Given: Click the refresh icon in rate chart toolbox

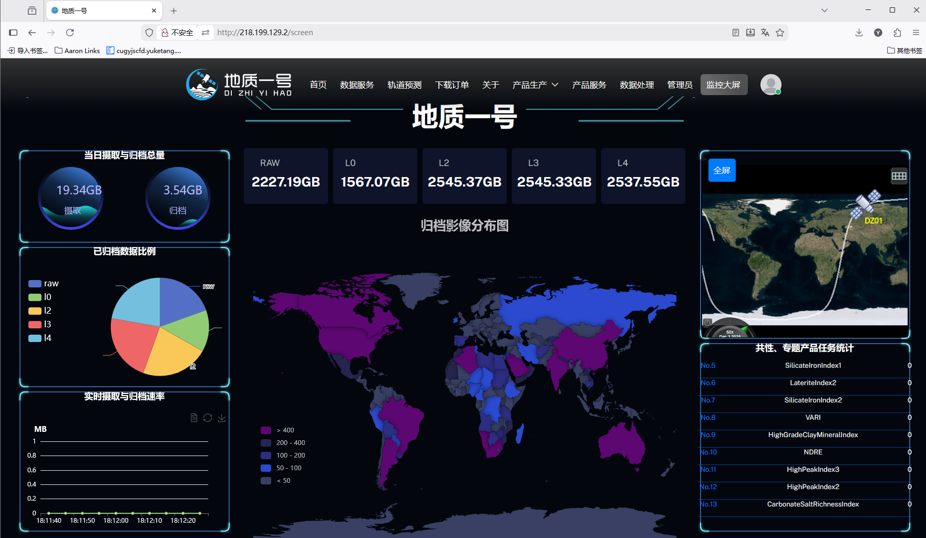Looking at the screenshot, I should (207, 418).
